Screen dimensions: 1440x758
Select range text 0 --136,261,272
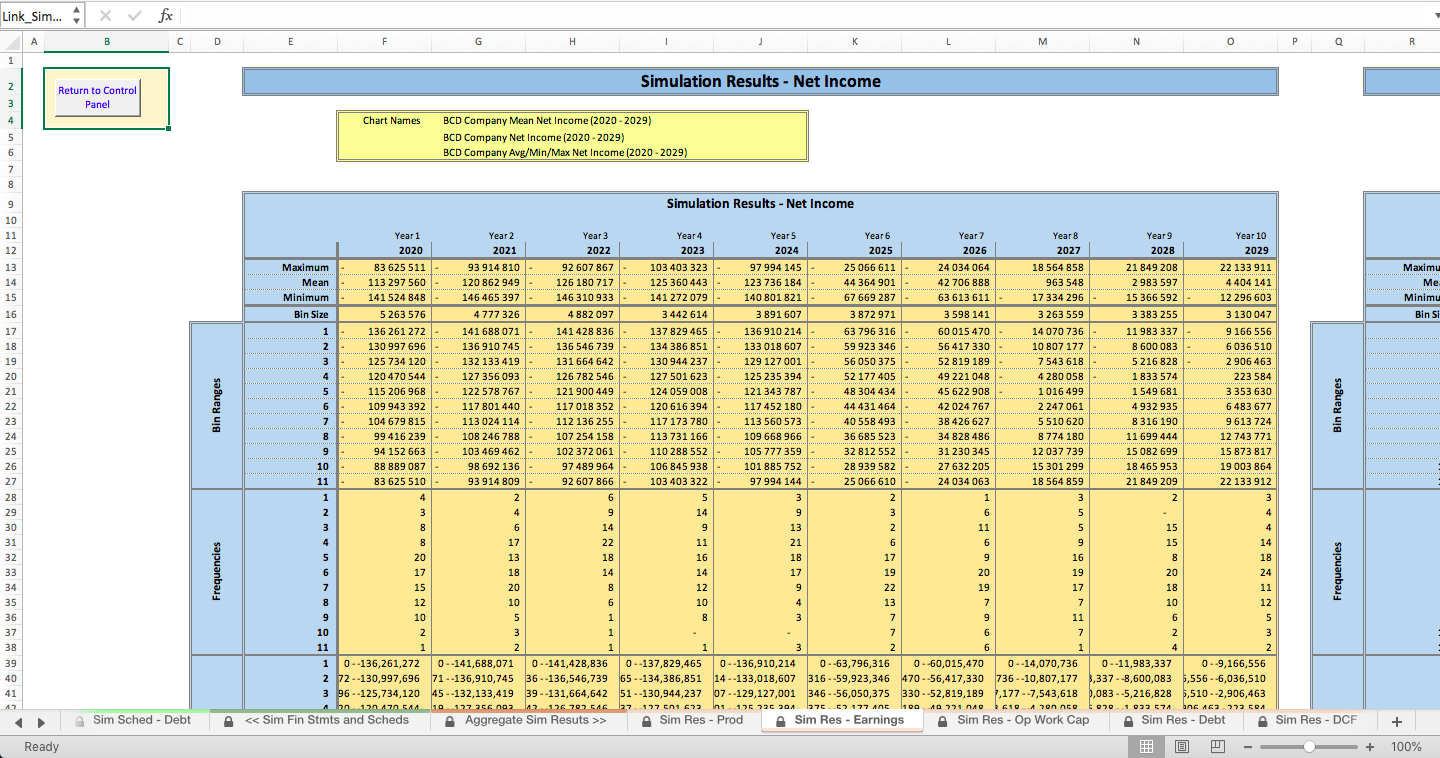pos(386,663)
